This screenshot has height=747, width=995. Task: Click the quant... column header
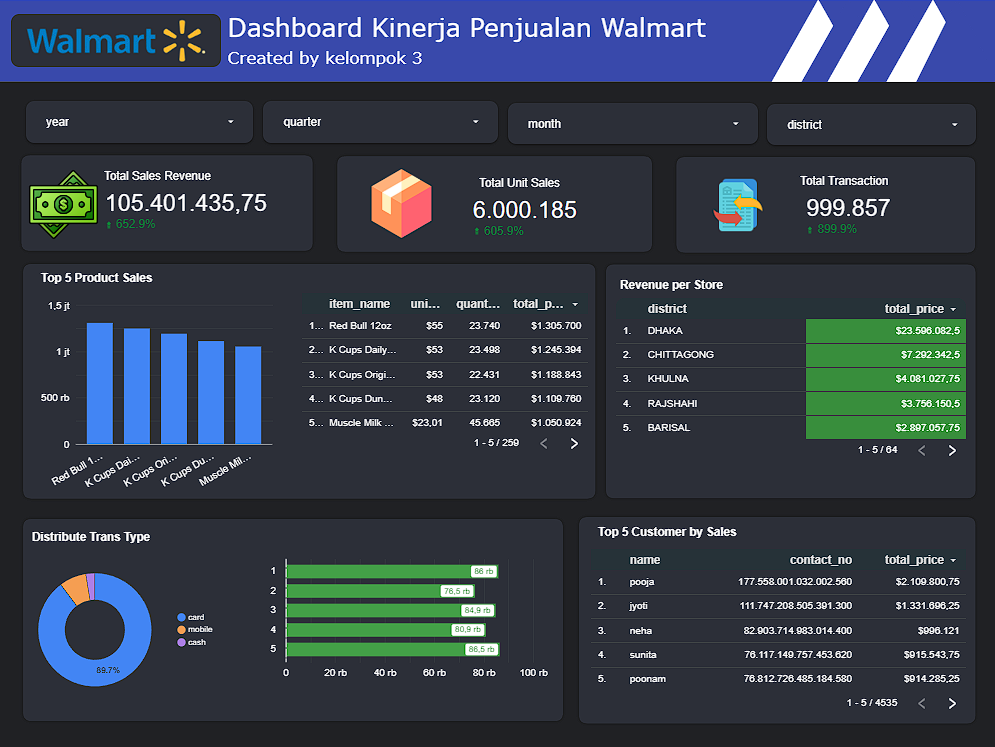click(478, 304)
